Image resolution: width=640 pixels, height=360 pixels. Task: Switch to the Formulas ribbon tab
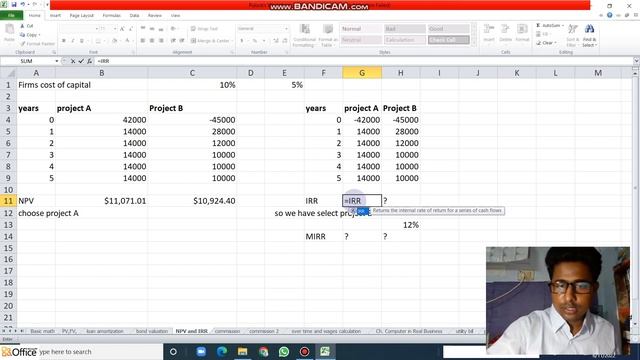point(111,16)
